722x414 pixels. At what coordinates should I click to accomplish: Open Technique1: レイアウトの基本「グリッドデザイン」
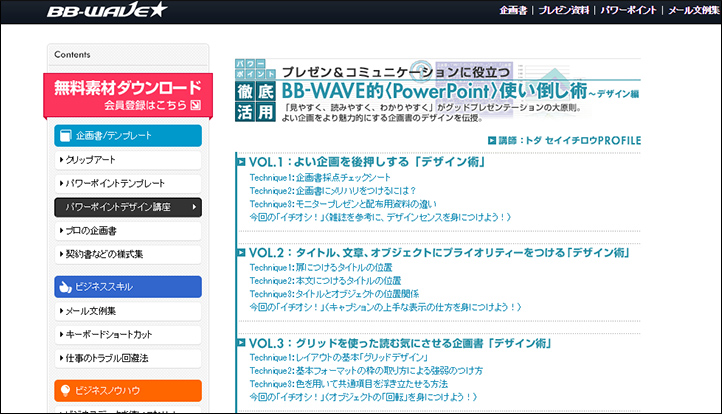(339, 357)
